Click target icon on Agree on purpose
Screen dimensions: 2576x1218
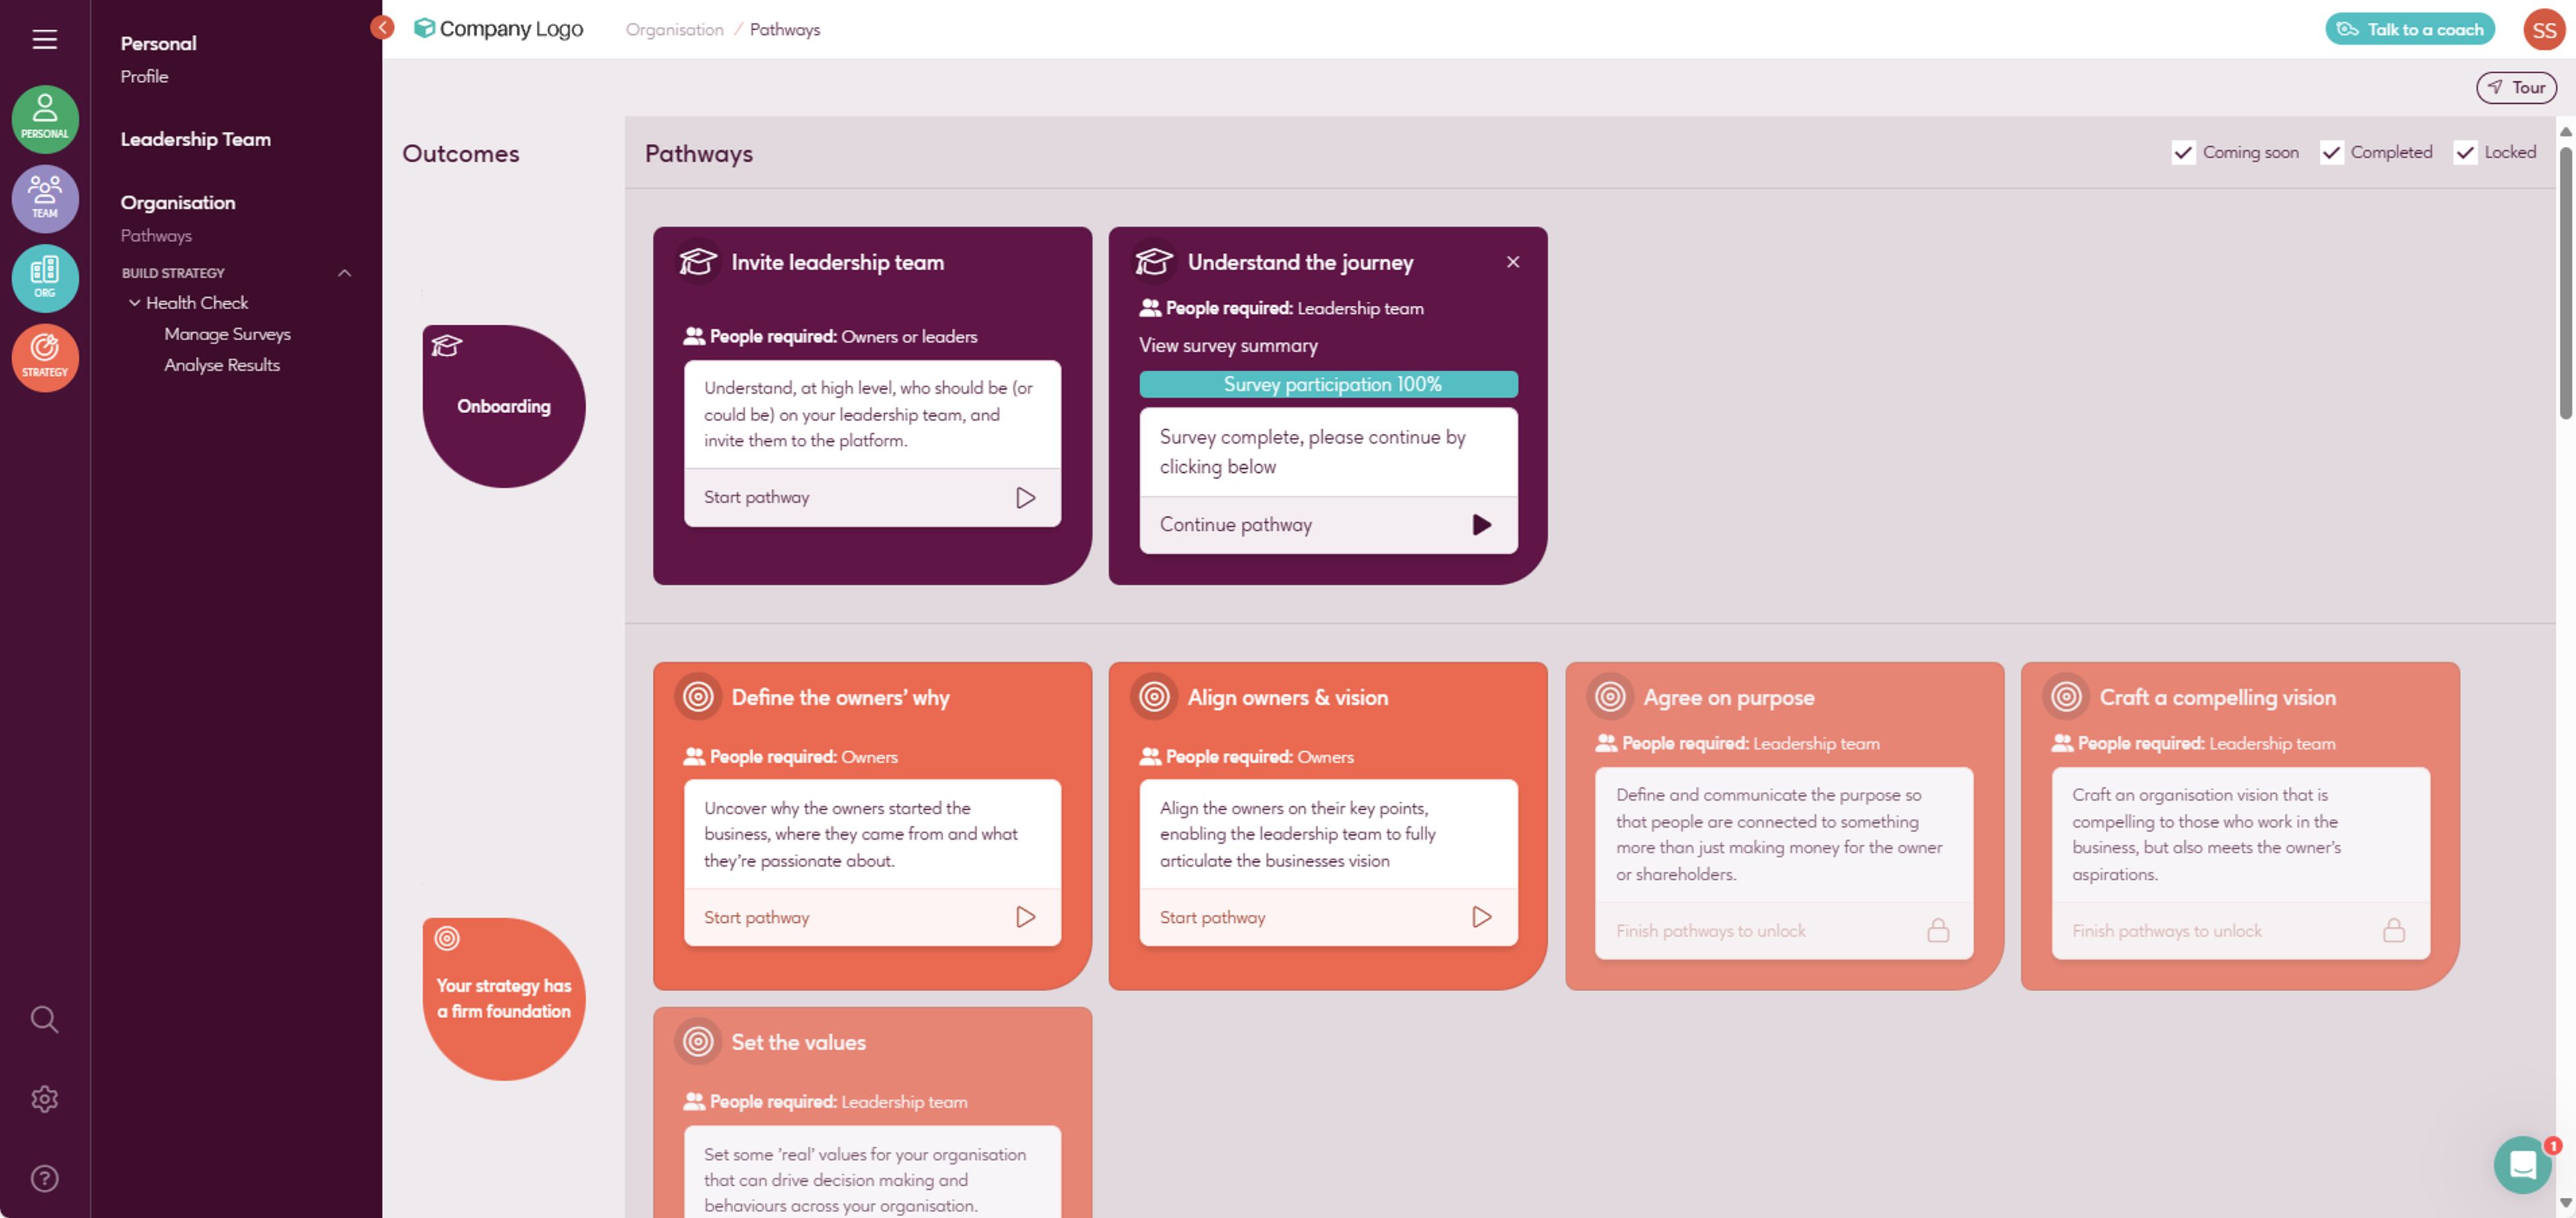pos(1610,696)
